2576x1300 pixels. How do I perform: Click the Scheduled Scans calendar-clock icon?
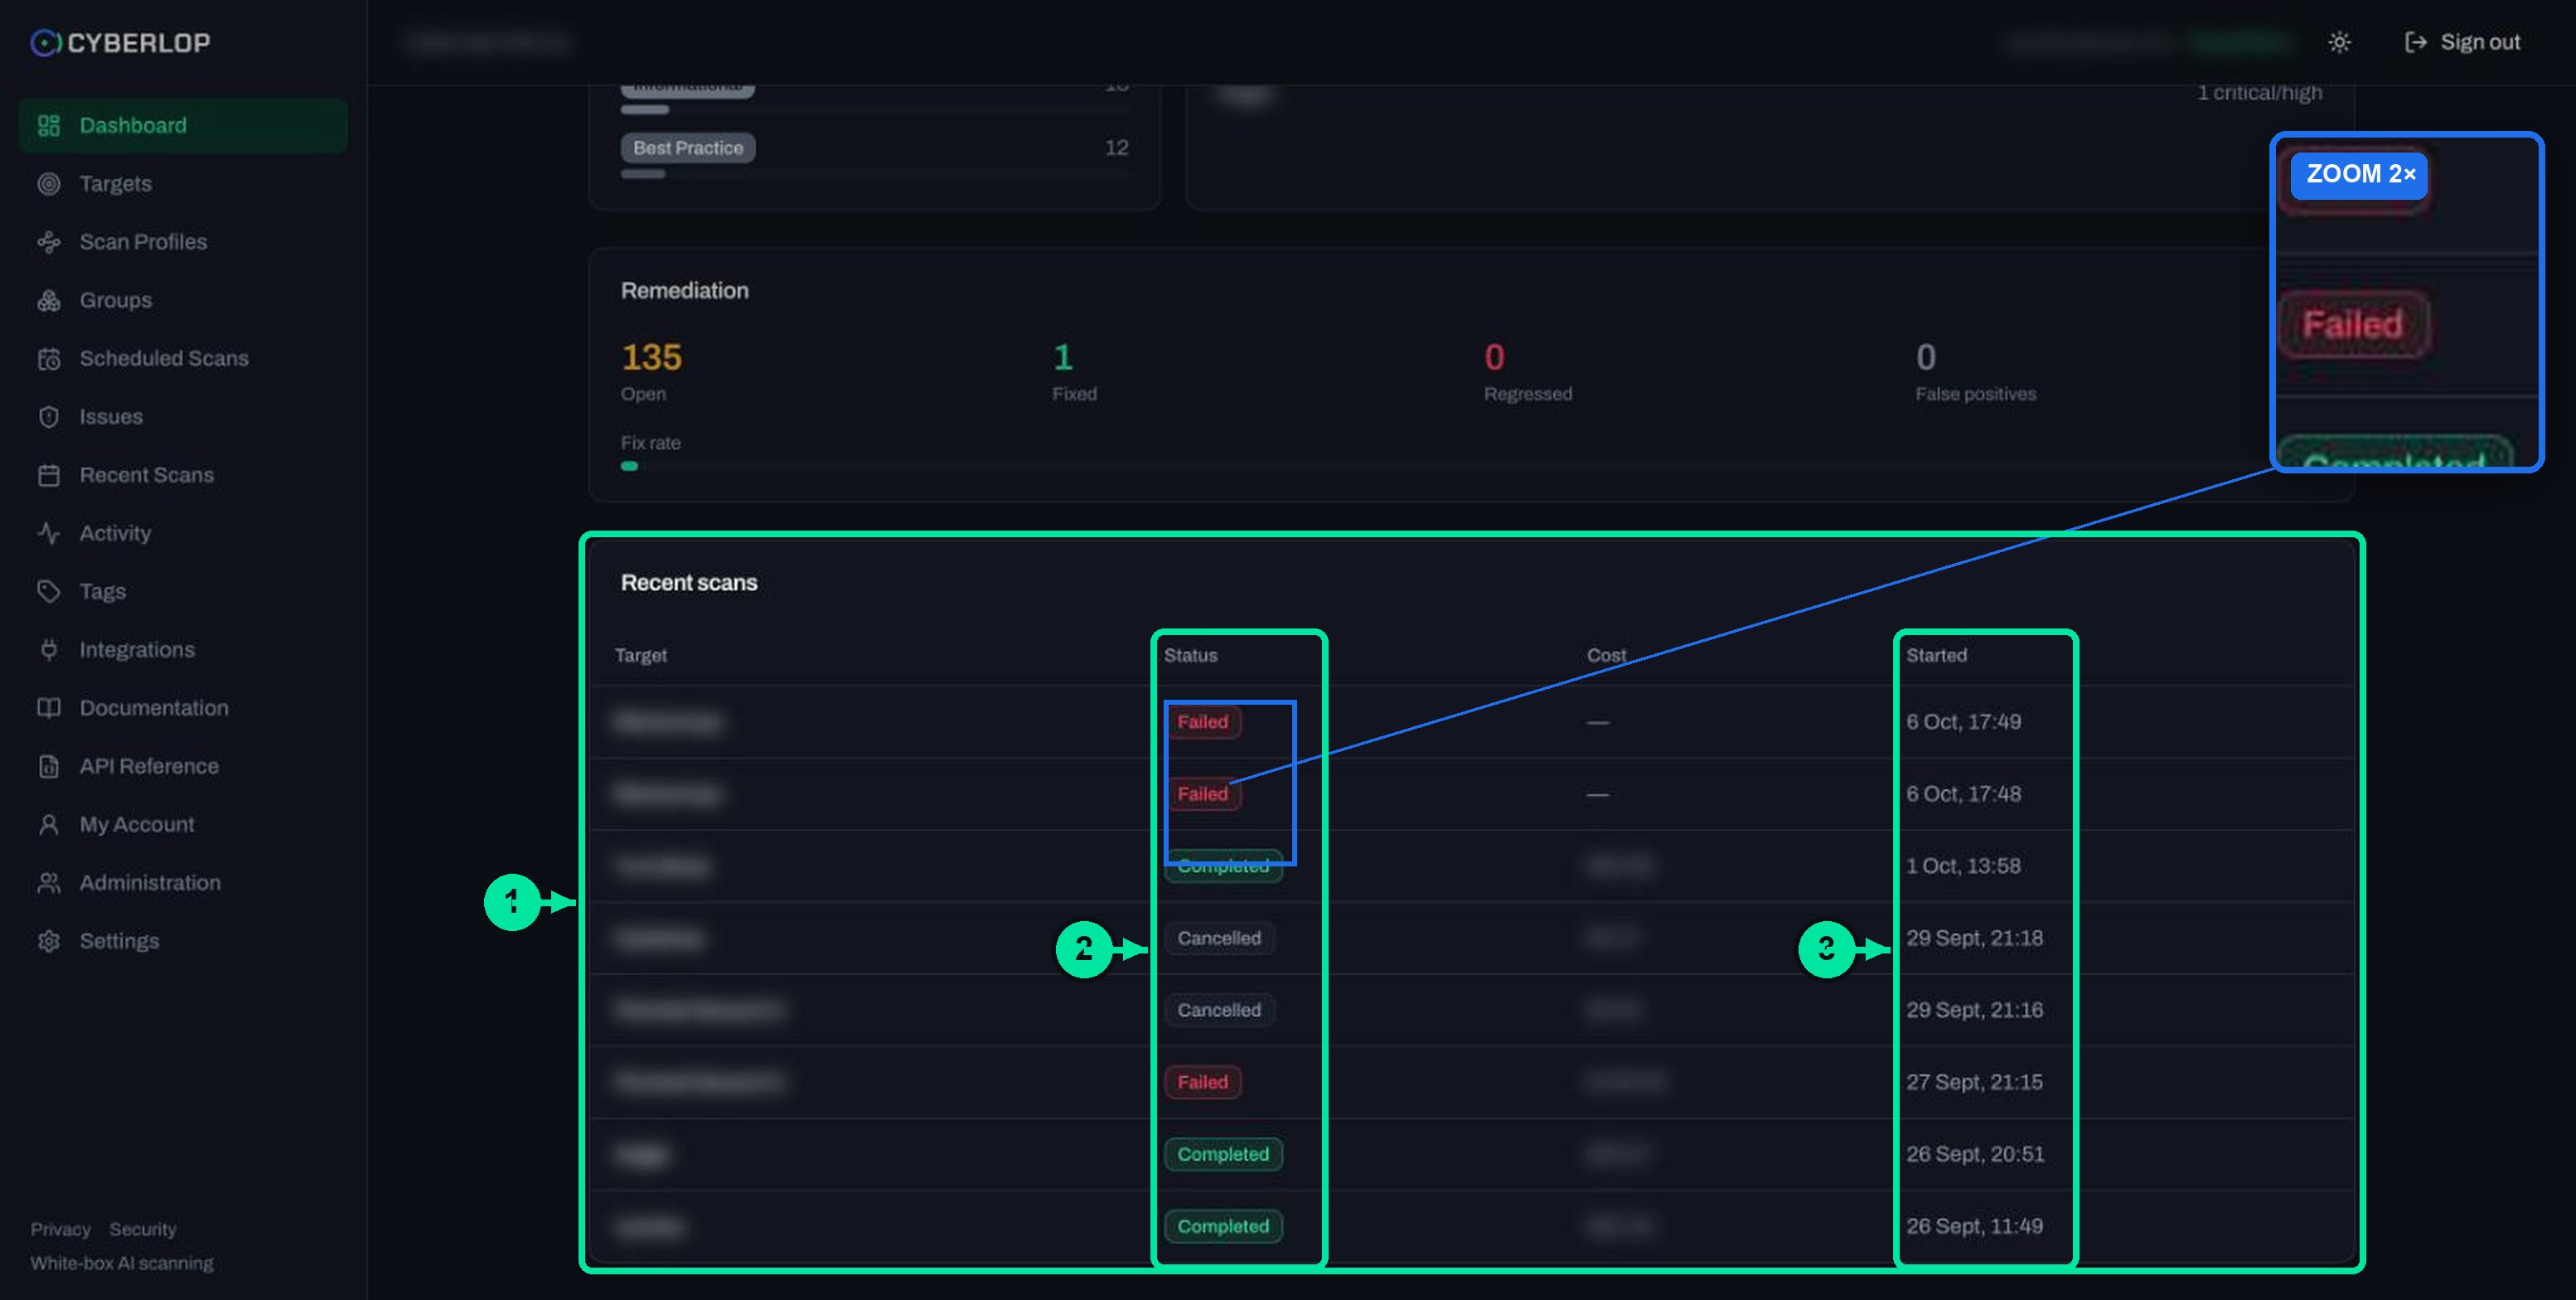48,358
